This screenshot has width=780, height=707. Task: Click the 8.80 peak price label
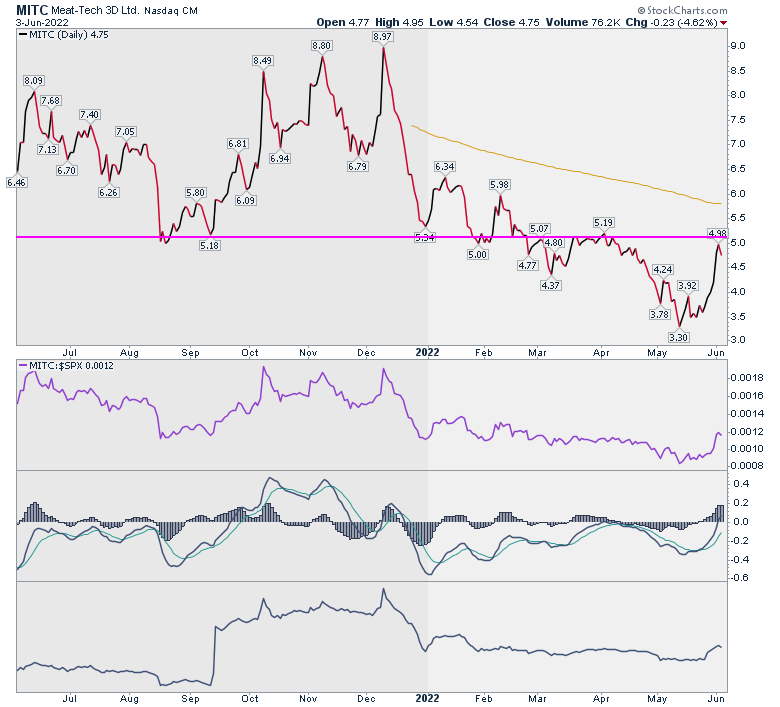click(321, 46)
